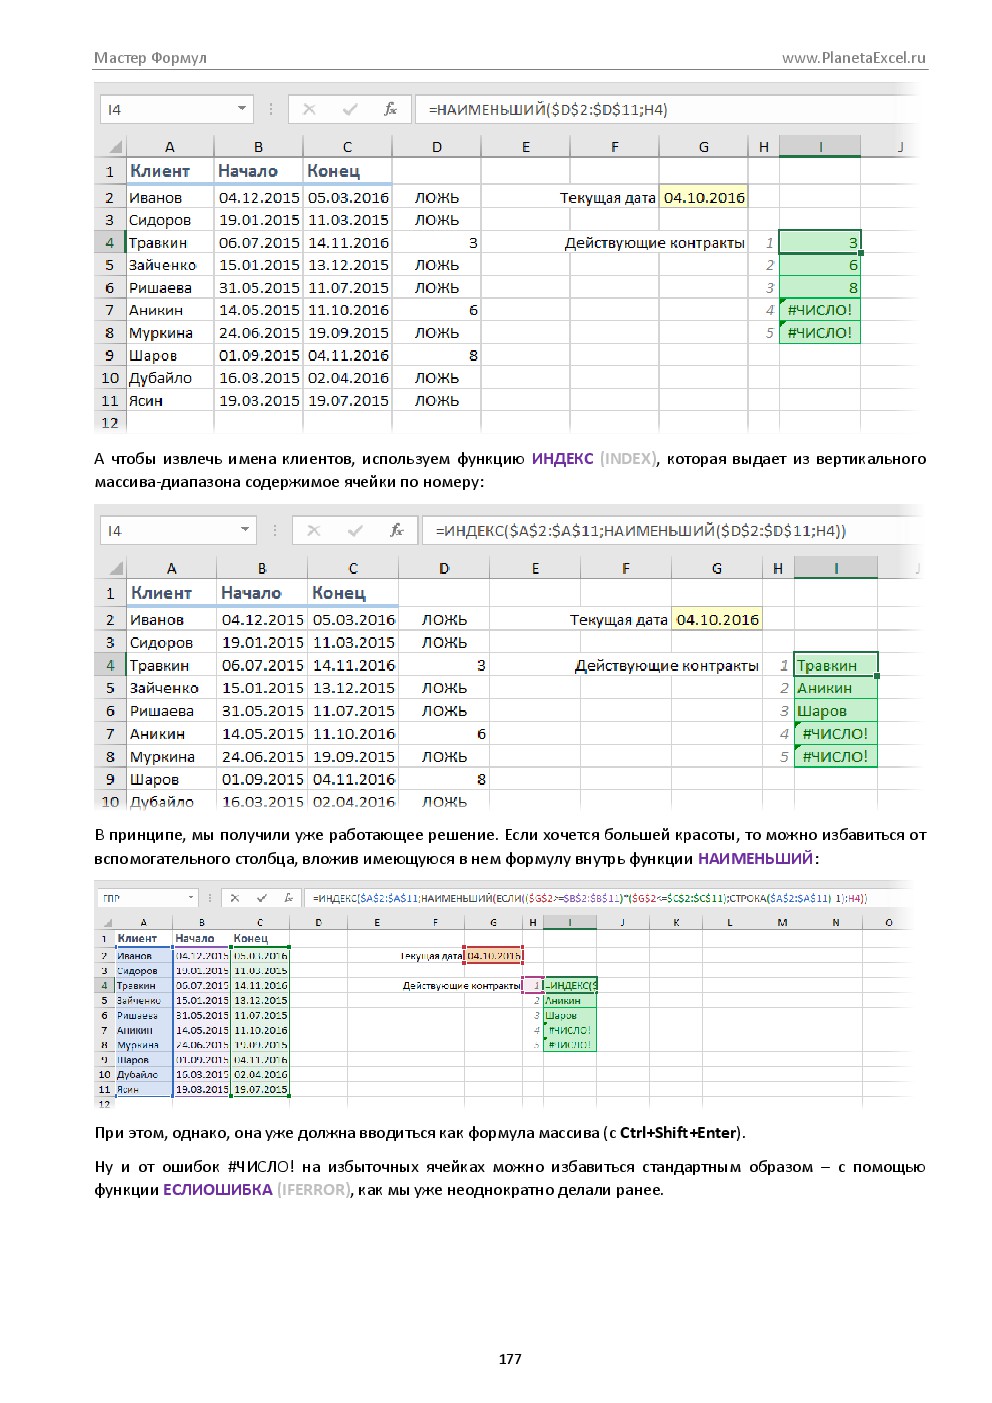Click the enter checkmark icon beside the =НАИМЕНЬШИЙ formula
992x1403 pixels.
point(350,109)
